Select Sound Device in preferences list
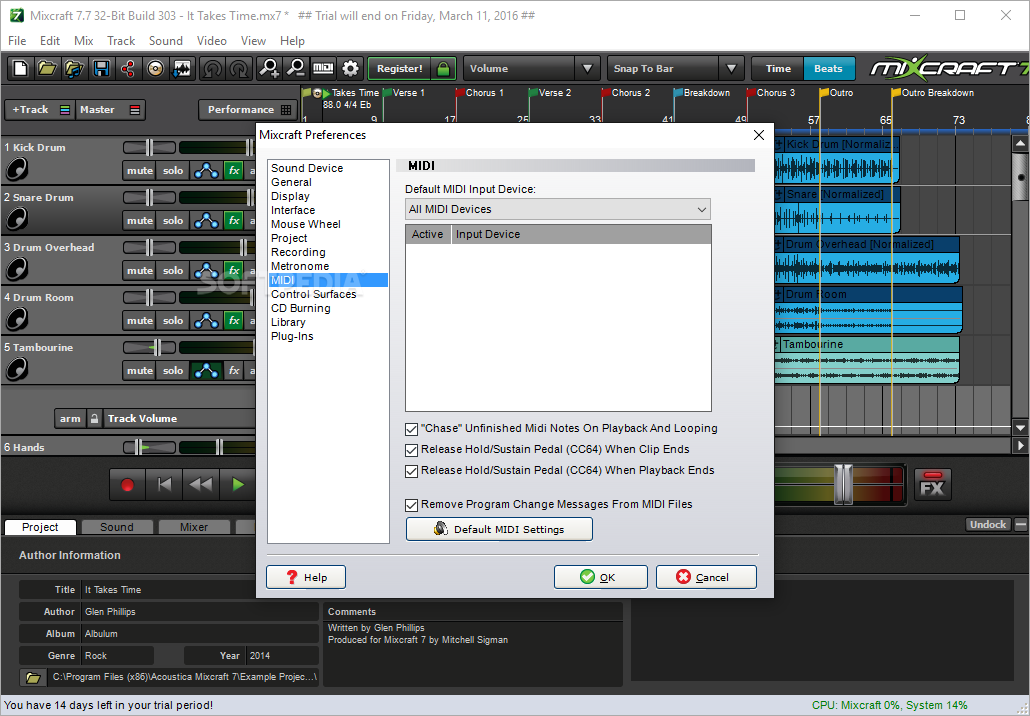Viewport: 1030px width, 716px height. [x=307, y=168]
